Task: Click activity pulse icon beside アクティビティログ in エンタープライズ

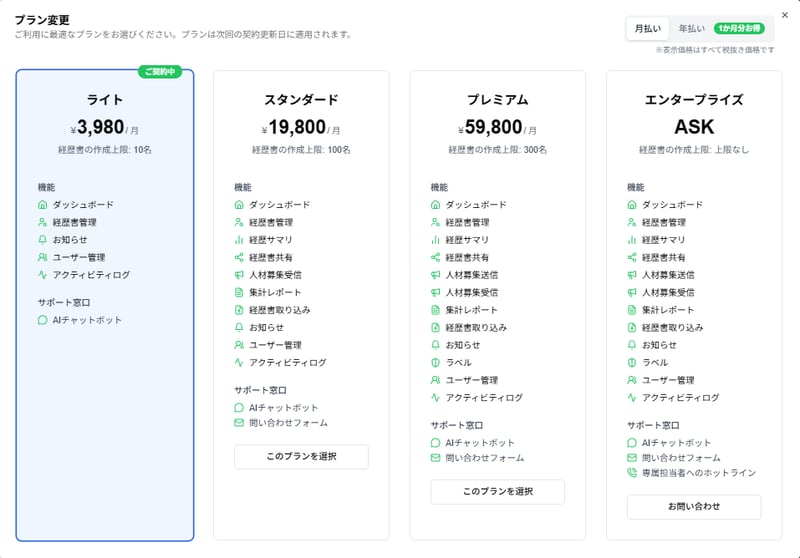Action: point(632,397)
